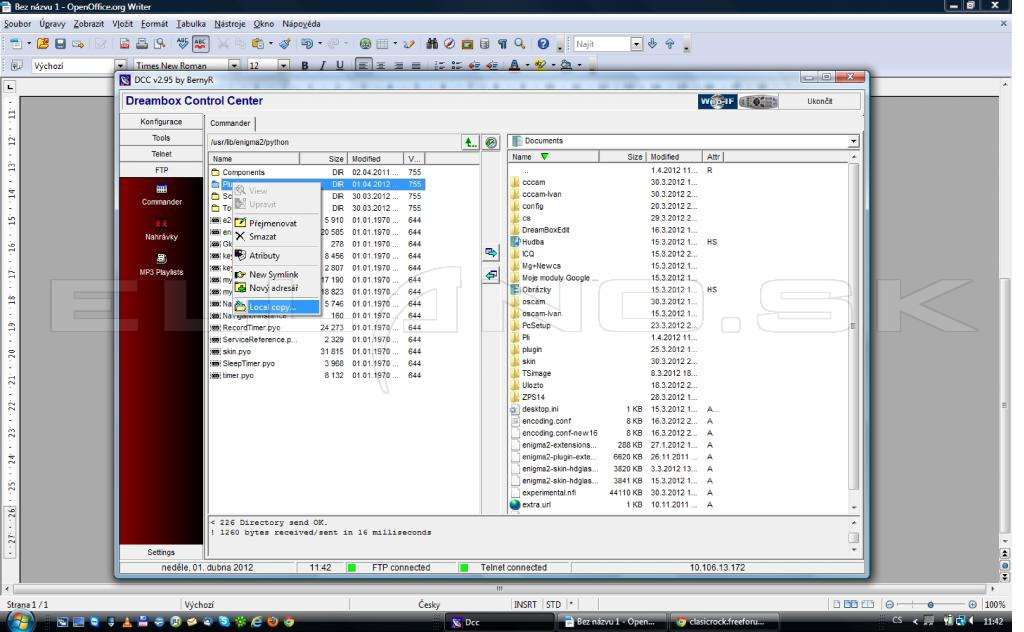Click the Ukončit button

click(820, 101)
